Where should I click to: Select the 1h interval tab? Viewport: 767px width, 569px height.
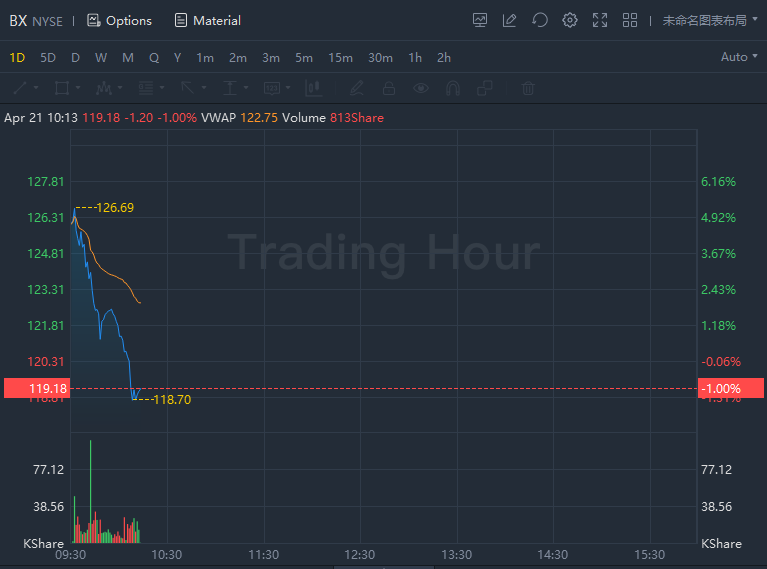click(x=415, y=57)
